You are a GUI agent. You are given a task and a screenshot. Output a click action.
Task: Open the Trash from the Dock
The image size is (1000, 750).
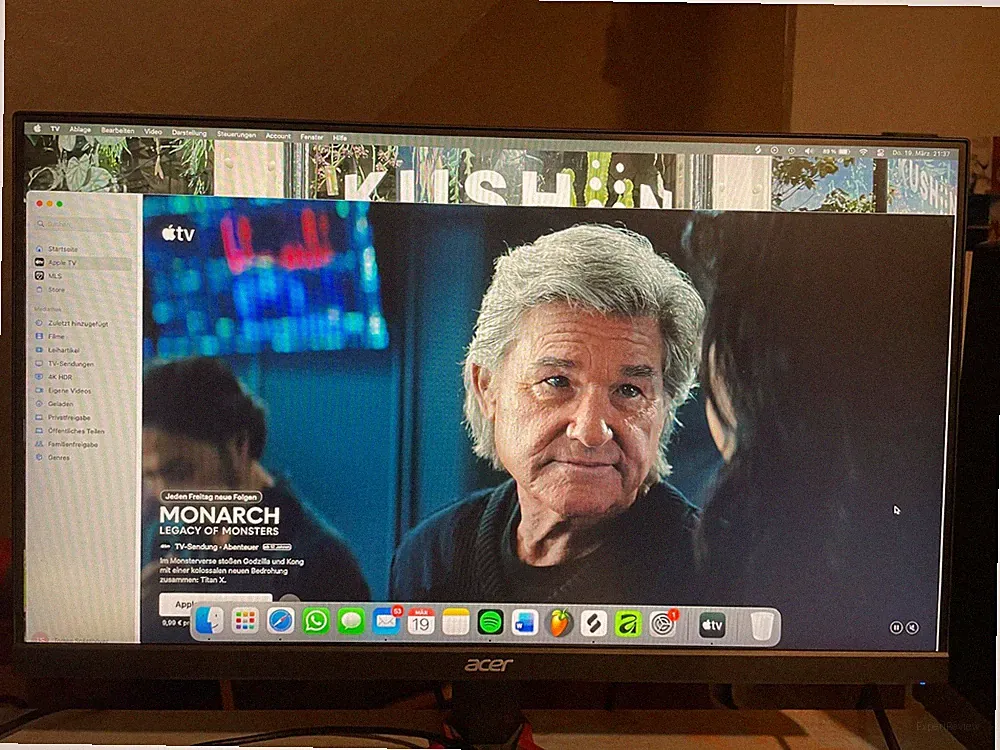tap(761, 626)
